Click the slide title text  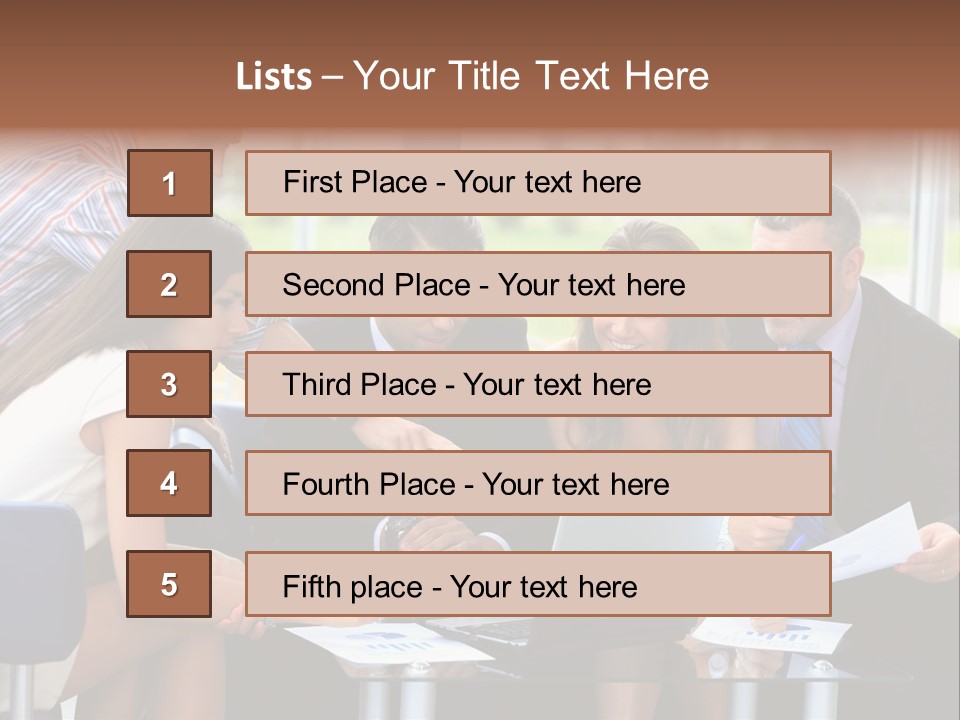473,76
